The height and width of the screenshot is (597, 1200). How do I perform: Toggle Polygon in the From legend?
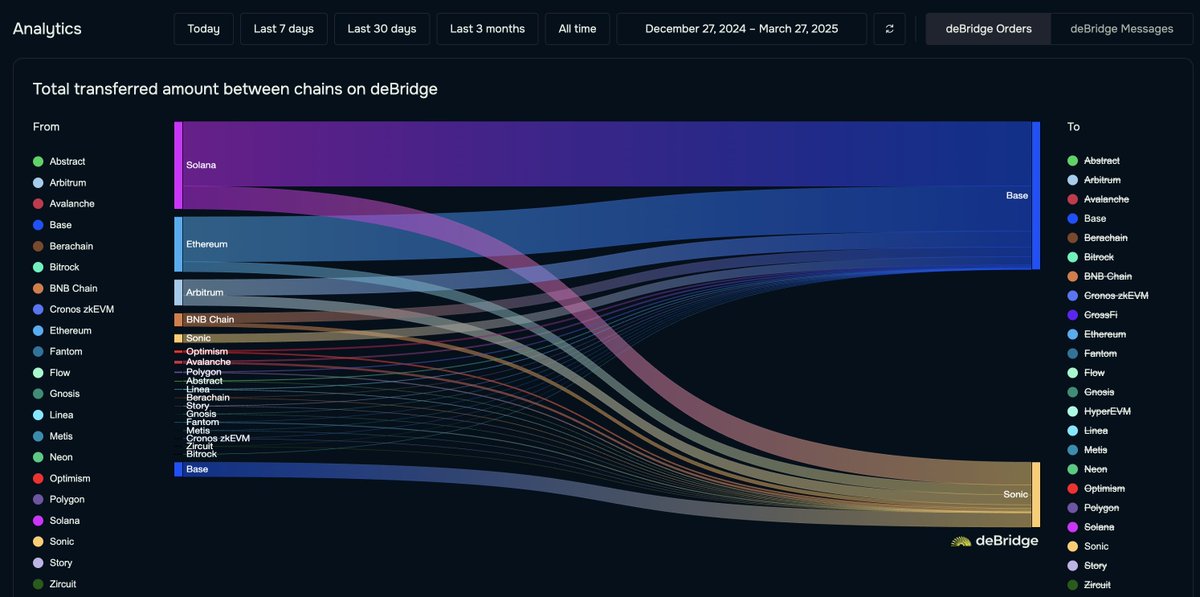(59, 499)
